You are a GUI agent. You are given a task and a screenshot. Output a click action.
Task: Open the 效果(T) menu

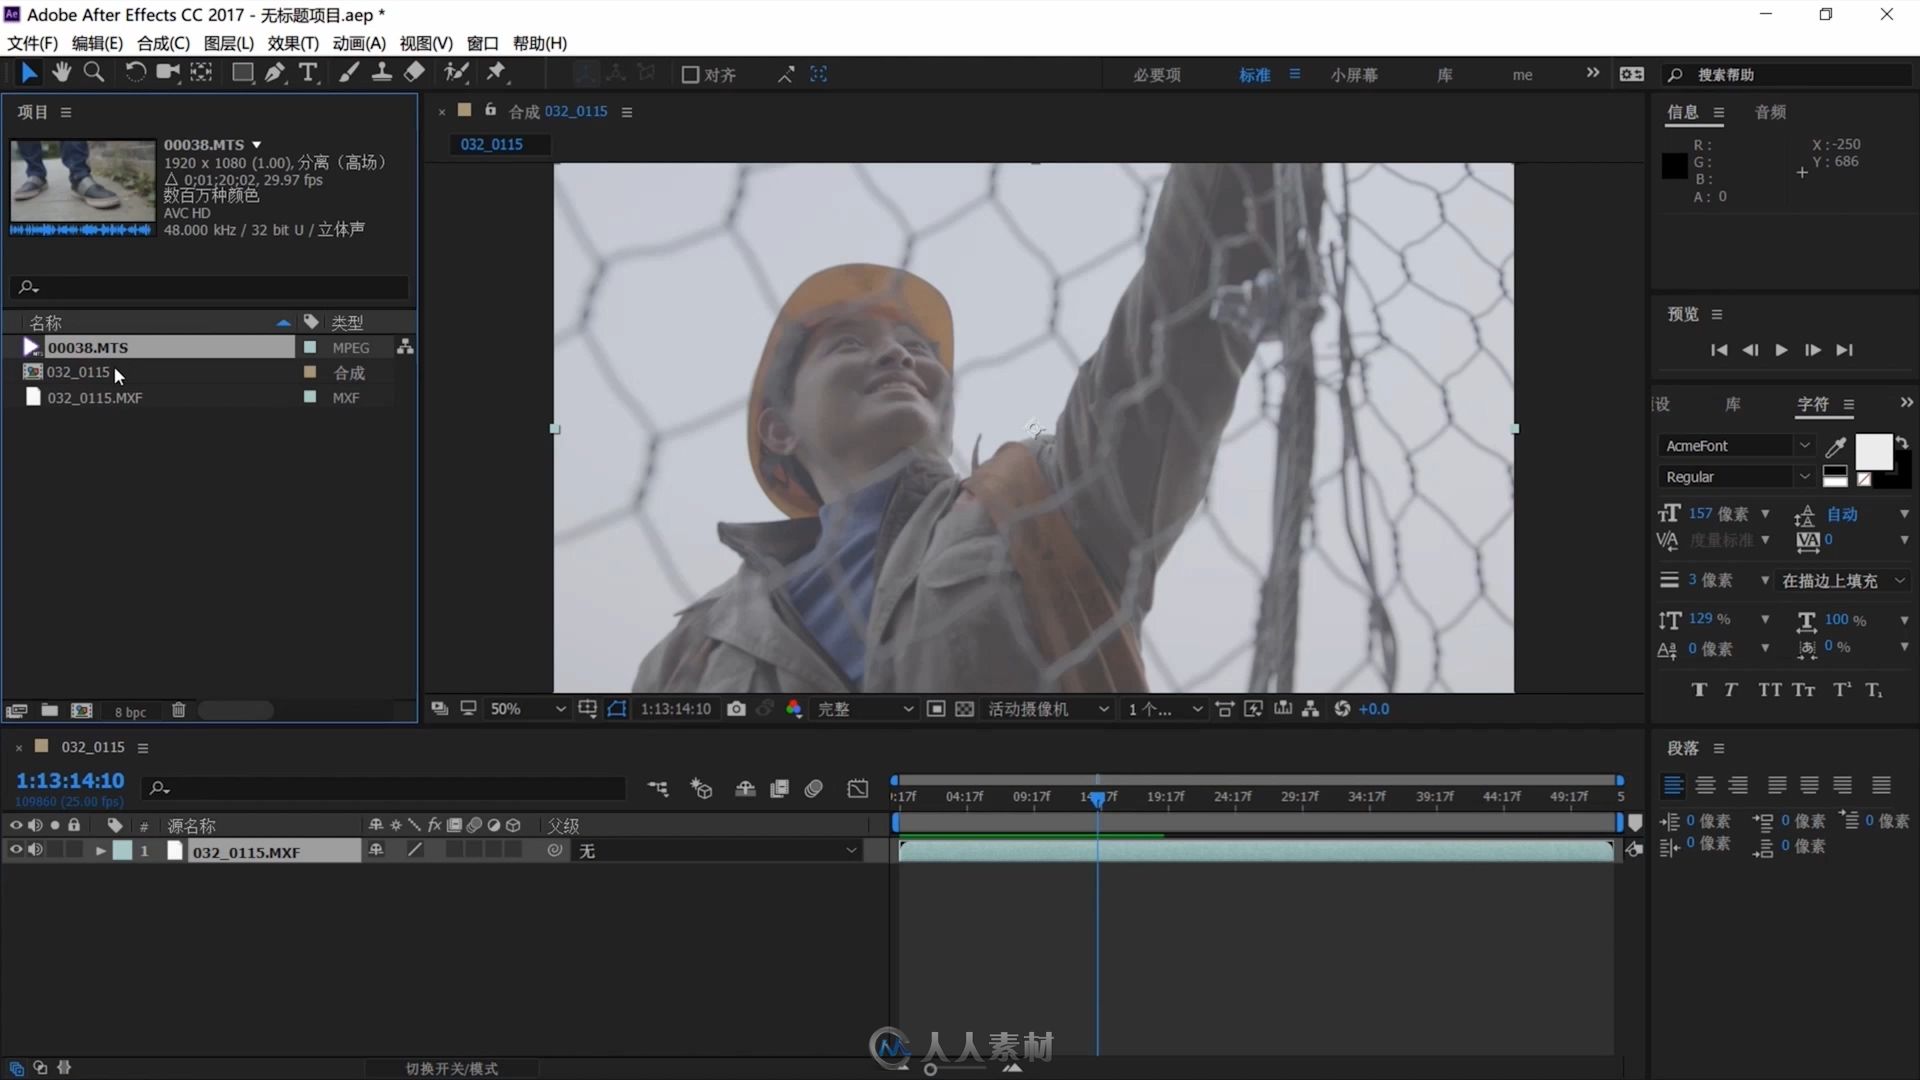coord(293,43)
